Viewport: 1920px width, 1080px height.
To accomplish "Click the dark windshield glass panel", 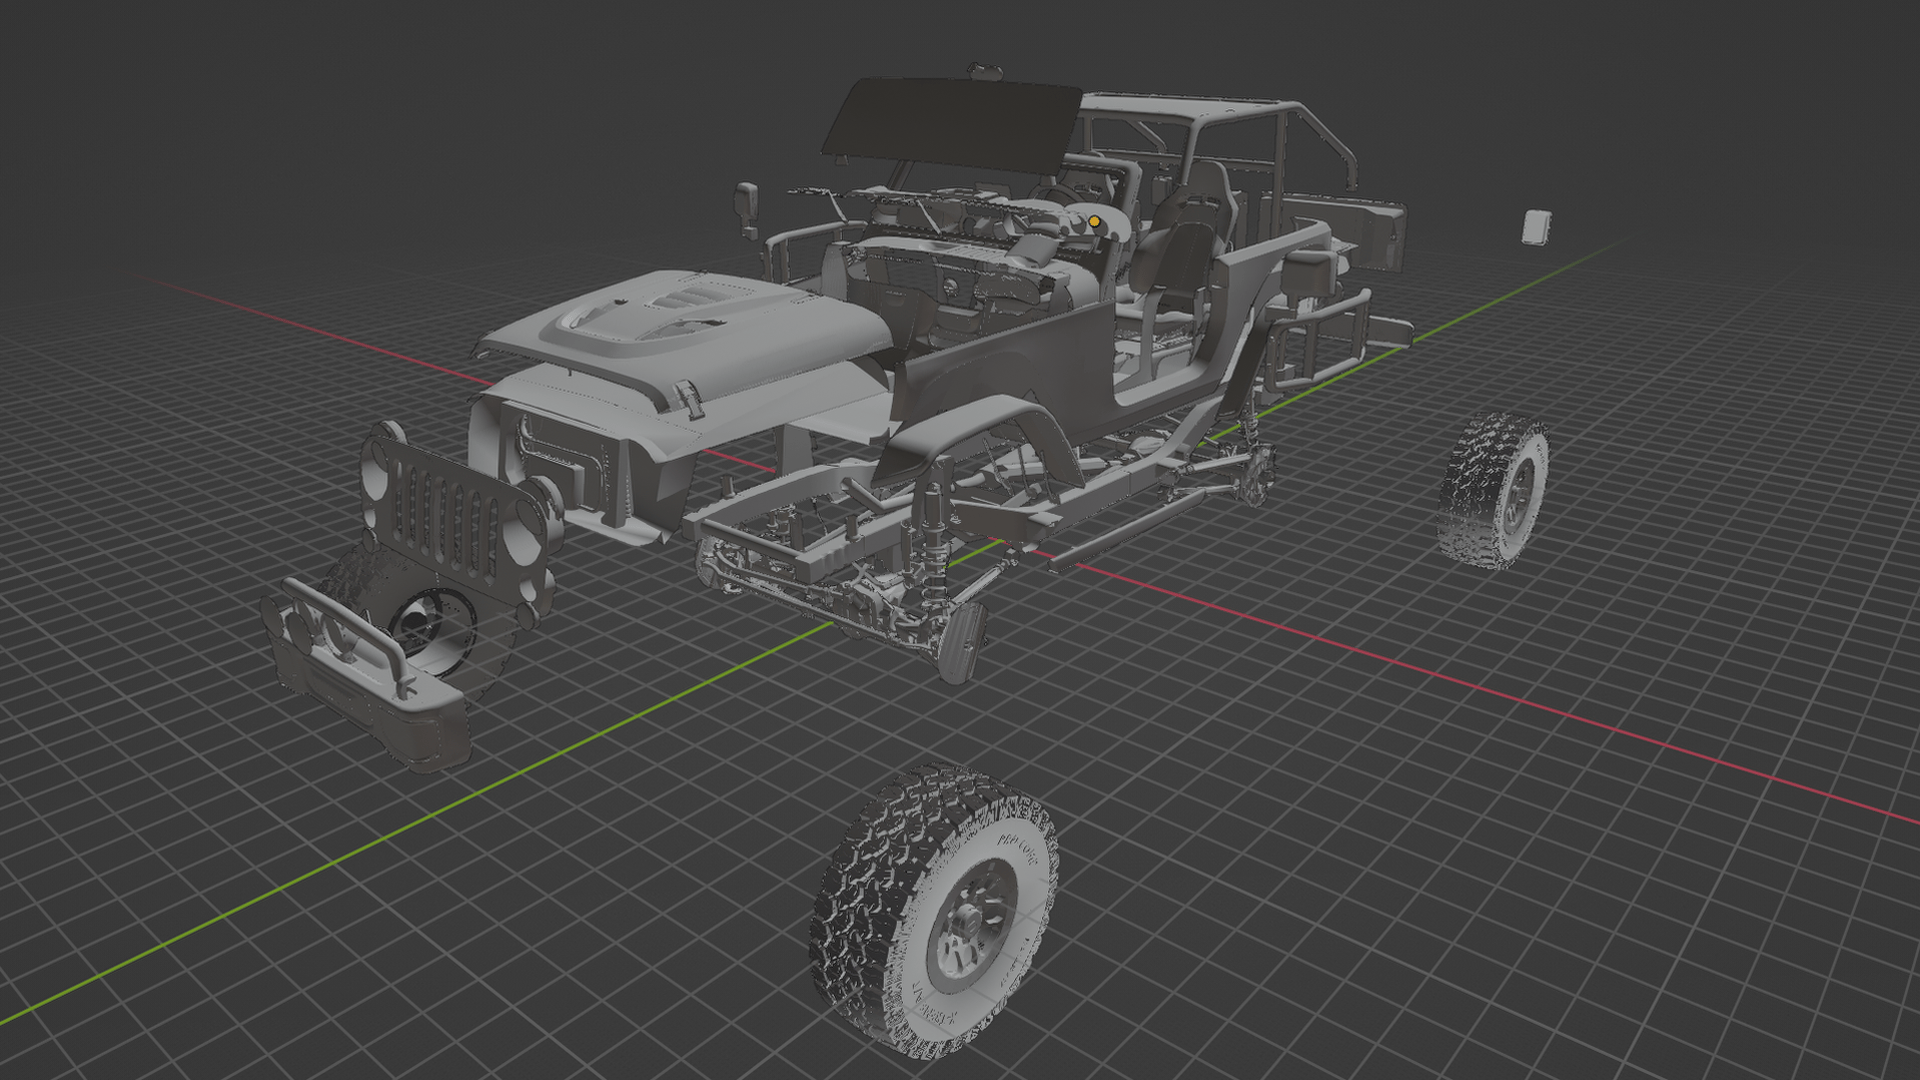I will coord(952,127).
